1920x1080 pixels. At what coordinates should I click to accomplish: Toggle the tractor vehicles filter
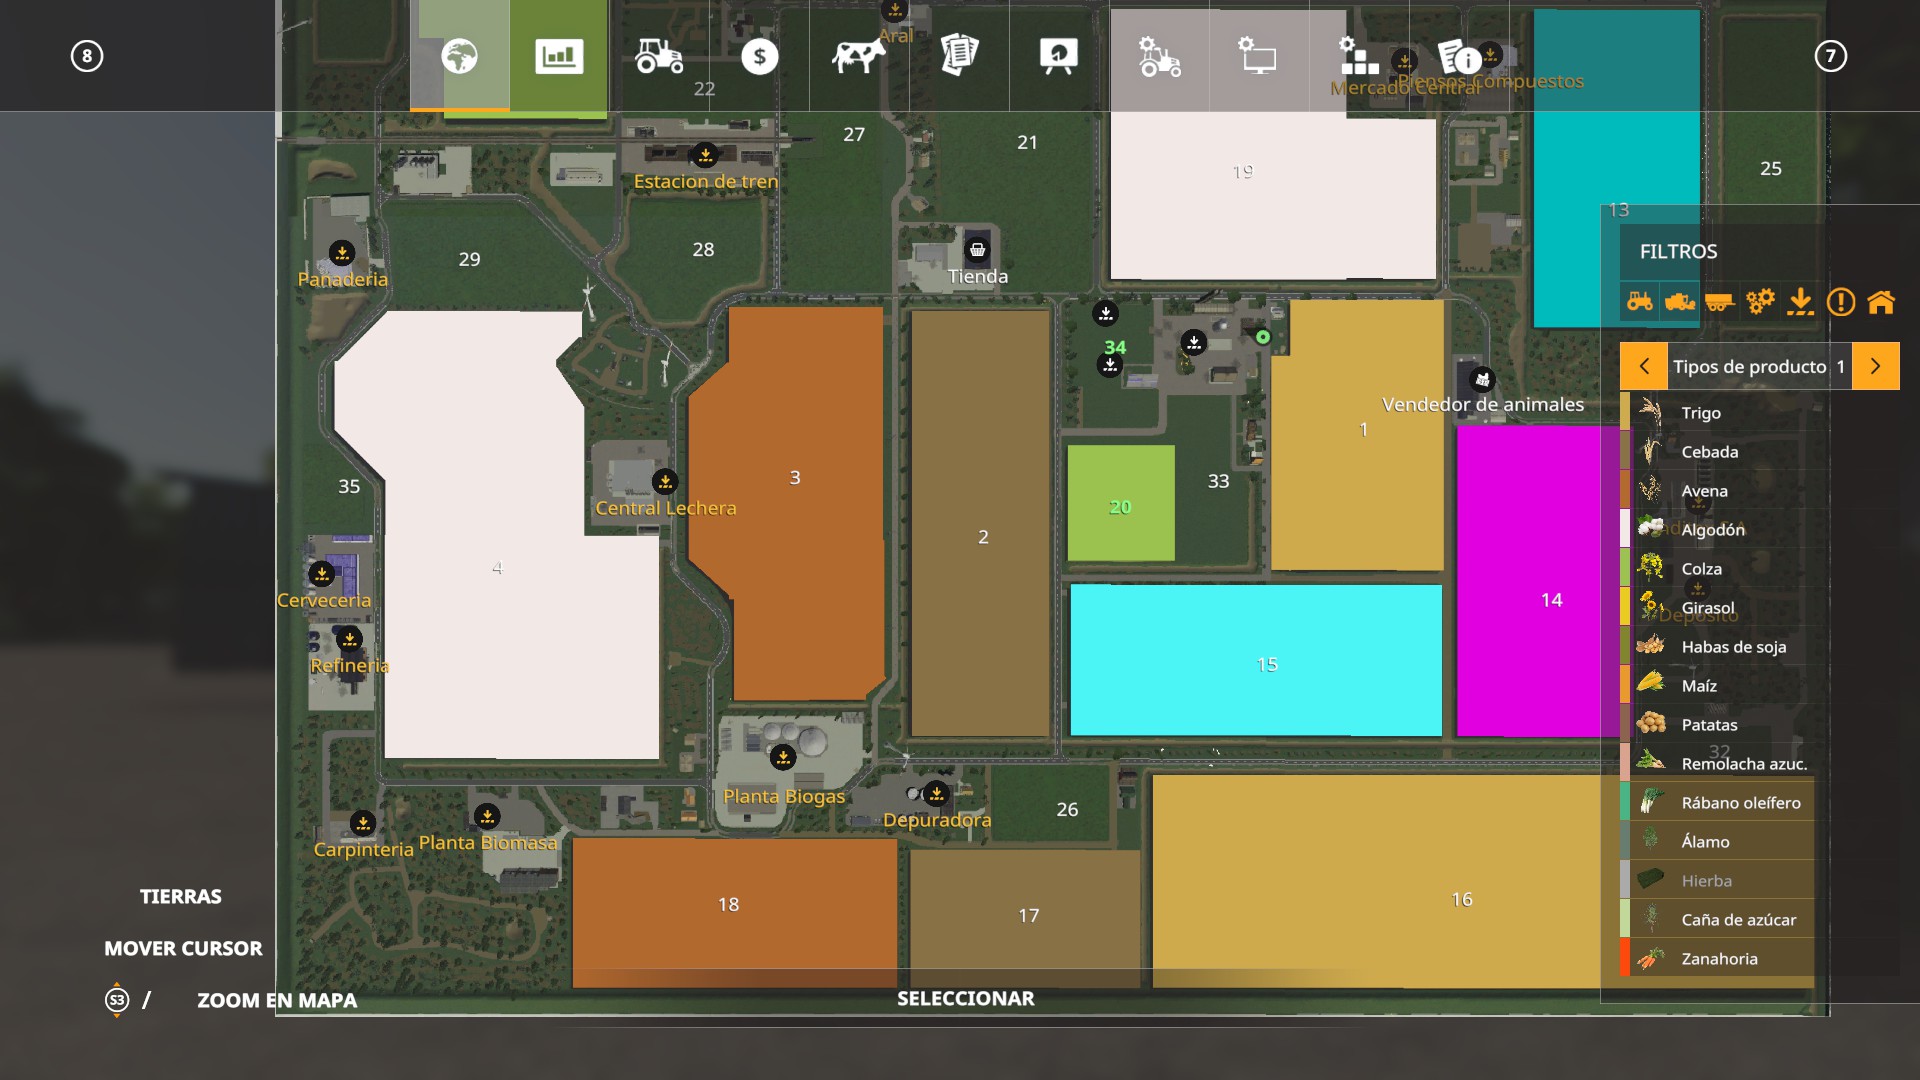[1640, 301]
